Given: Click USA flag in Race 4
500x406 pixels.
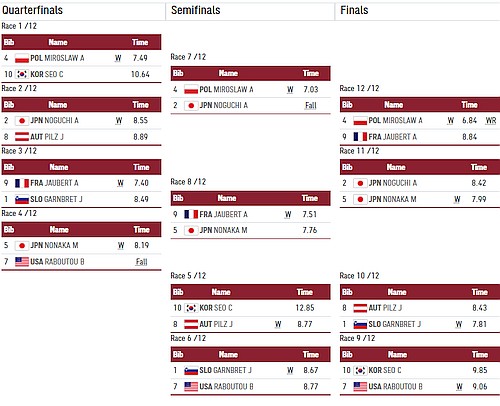Looking at the screenshot, I should (x=22, y=262).
